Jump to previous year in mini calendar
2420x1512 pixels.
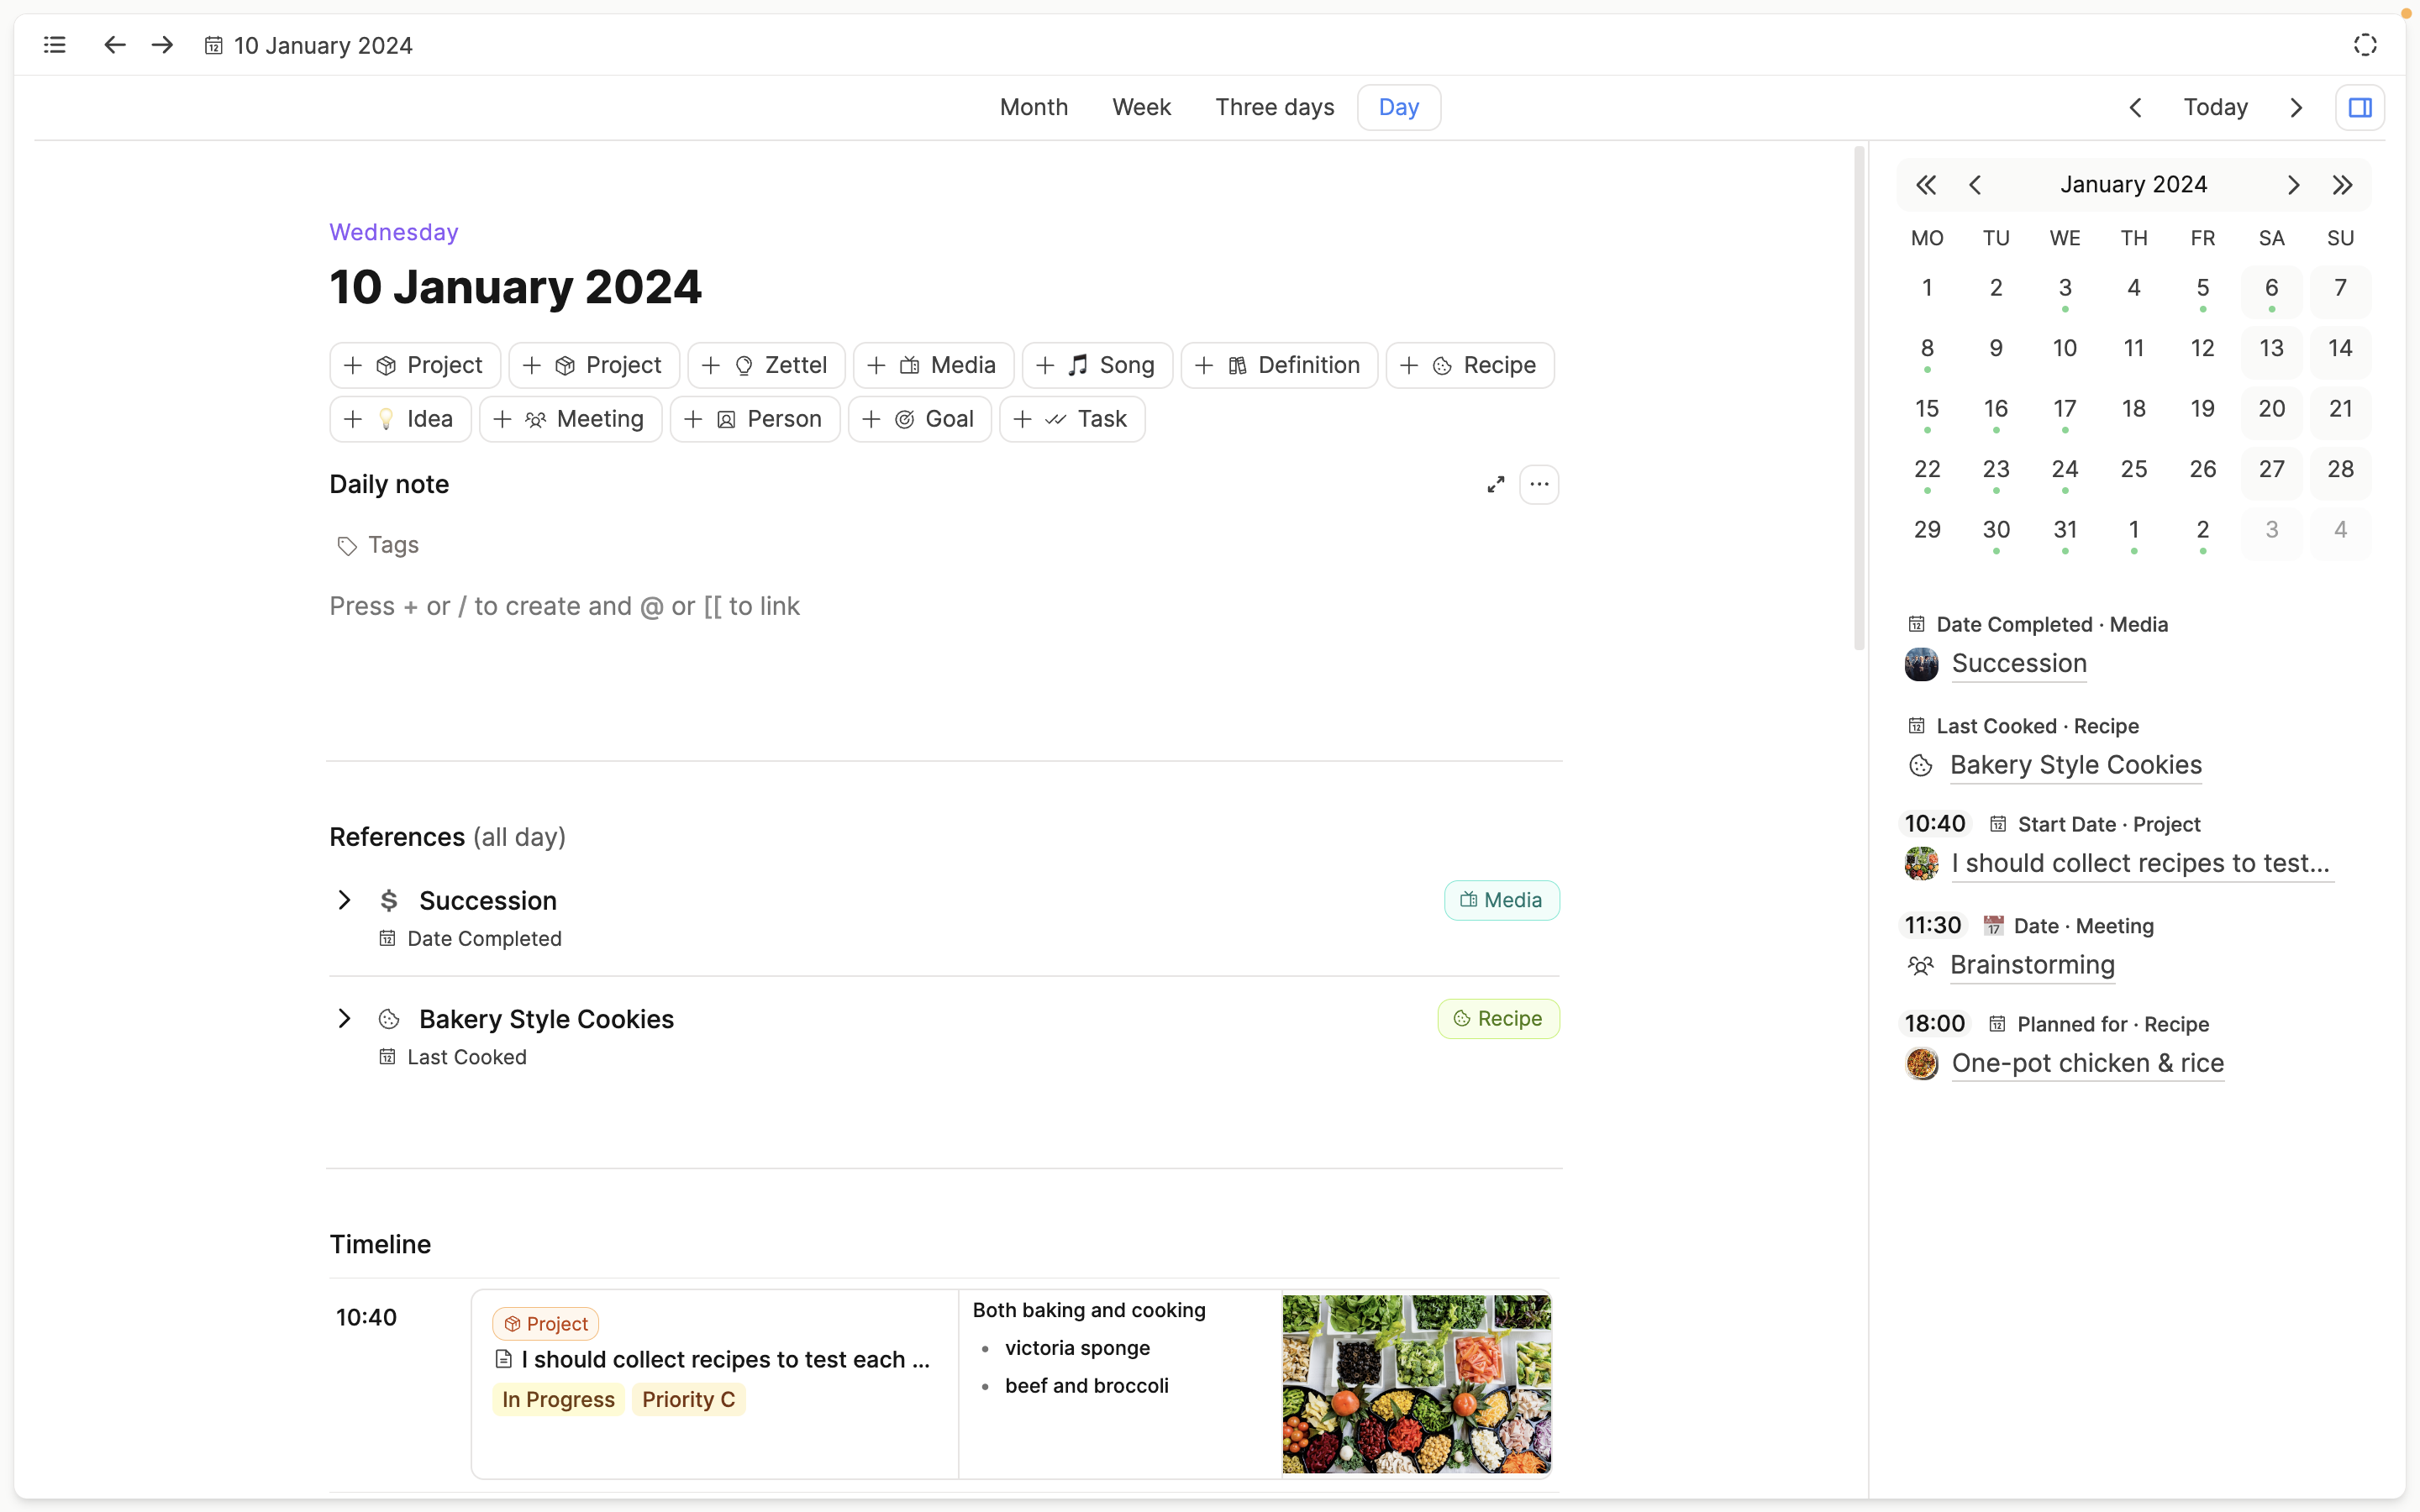pyautogui.click(x=1926, y=185)
